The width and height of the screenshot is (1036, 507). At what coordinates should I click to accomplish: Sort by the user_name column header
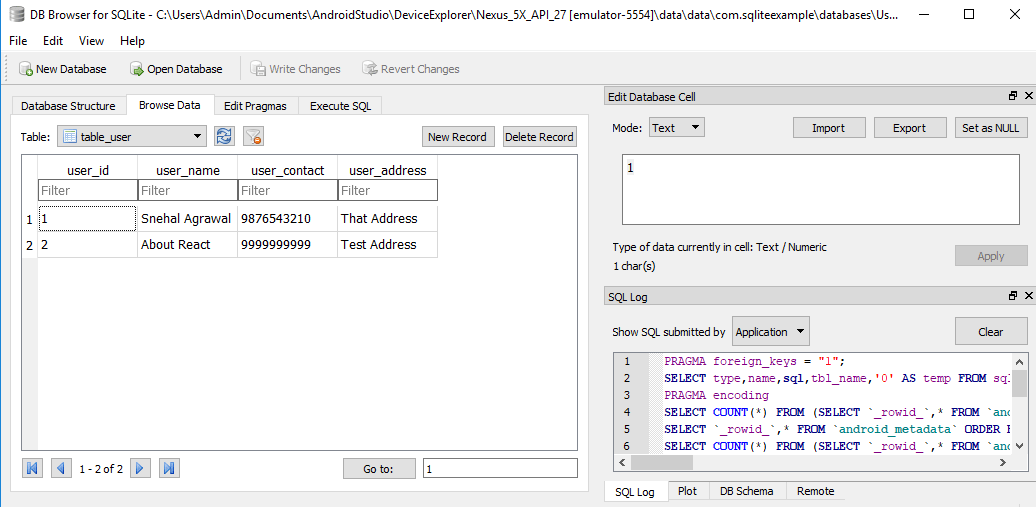188,171
